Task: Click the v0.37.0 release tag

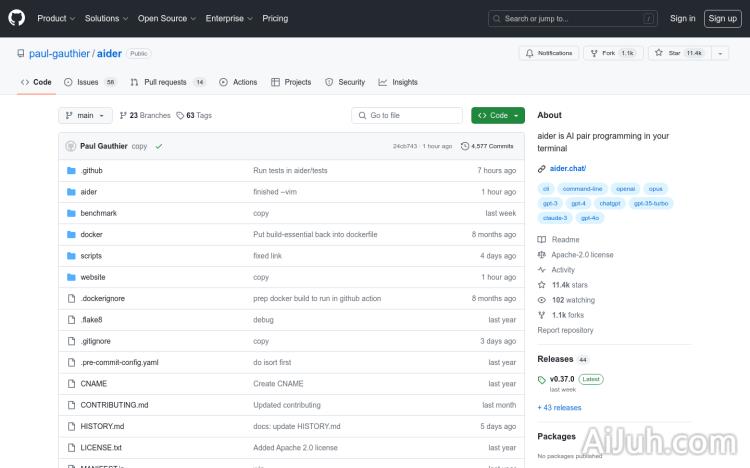Action: pos(562,379)
